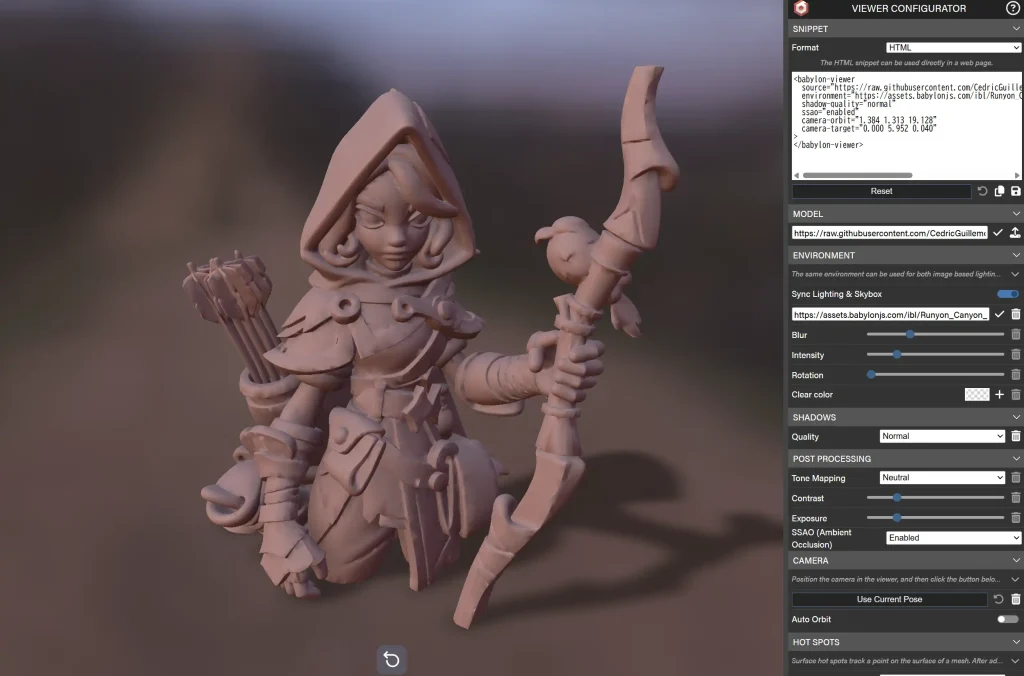
Task: Click the Use Current Pose button
Action: 889,599
